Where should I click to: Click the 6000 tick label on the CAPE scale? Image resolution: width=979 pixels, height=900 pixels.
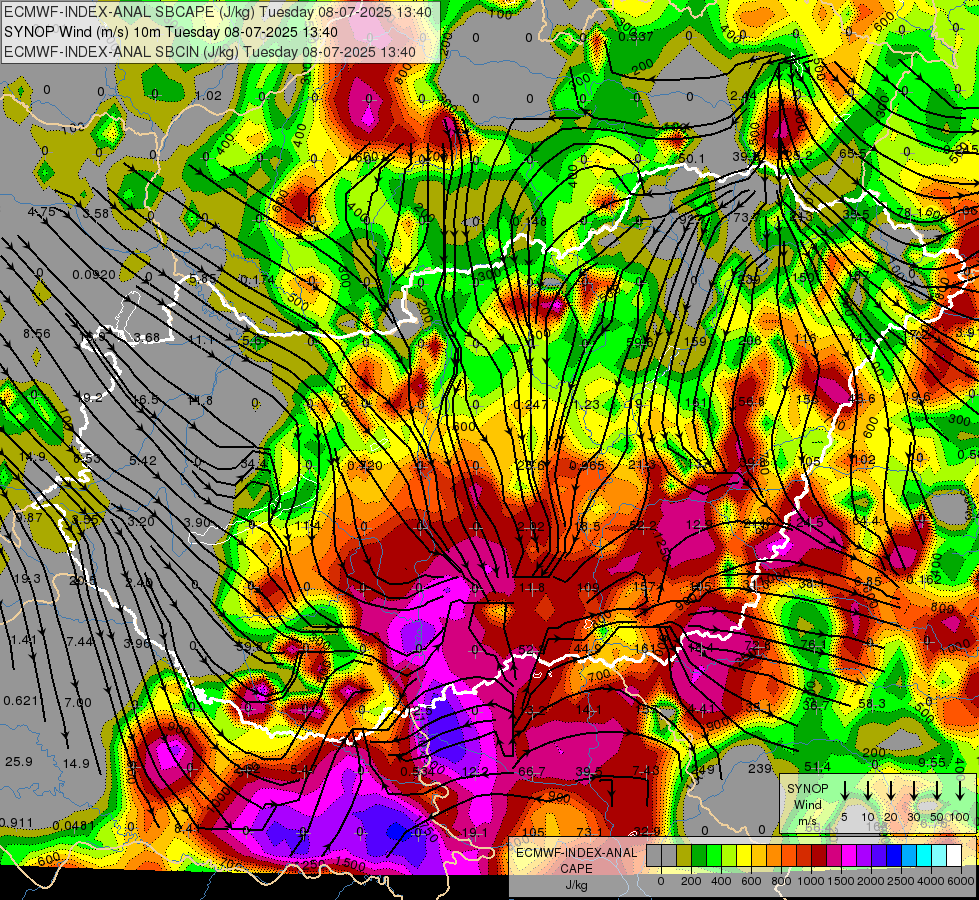(x=961, y=881)
